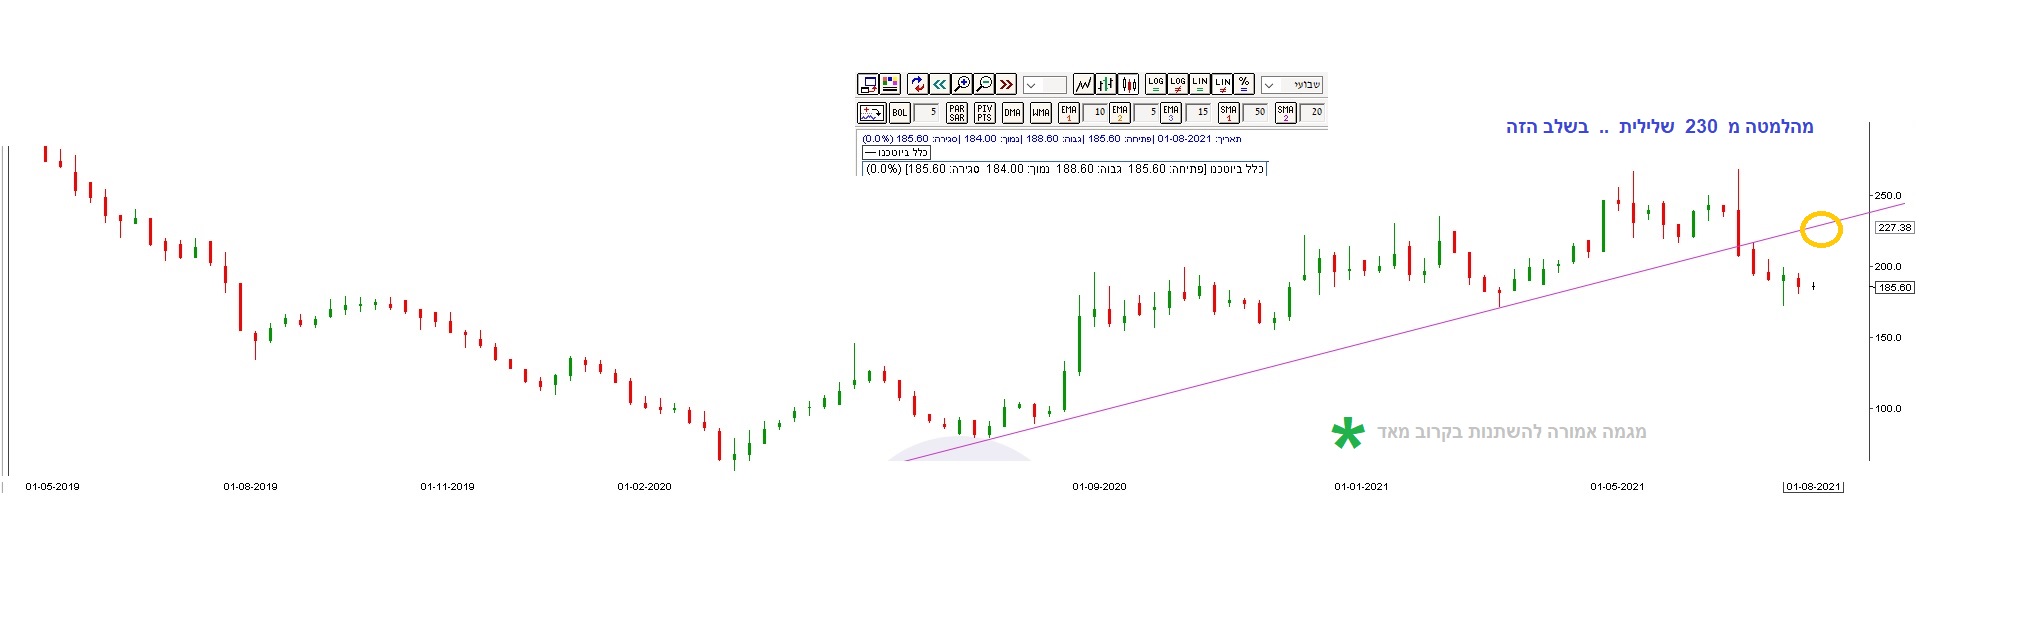Image resolution: width=2020 pixels, height=624 pixels.
Task: Click the 185.60 price label on axis
Action: (1895, 288)
